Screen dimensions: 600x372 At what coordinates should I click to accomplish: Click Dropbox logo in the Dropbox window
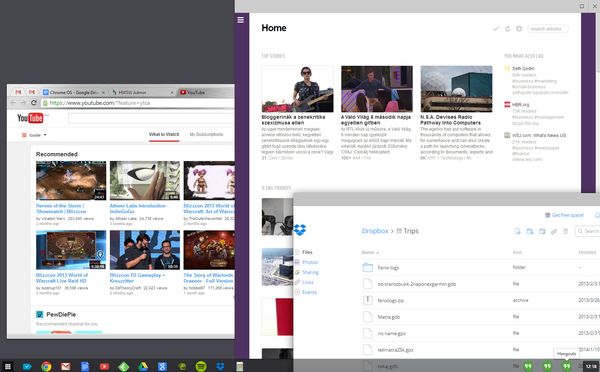pos(300,230)
